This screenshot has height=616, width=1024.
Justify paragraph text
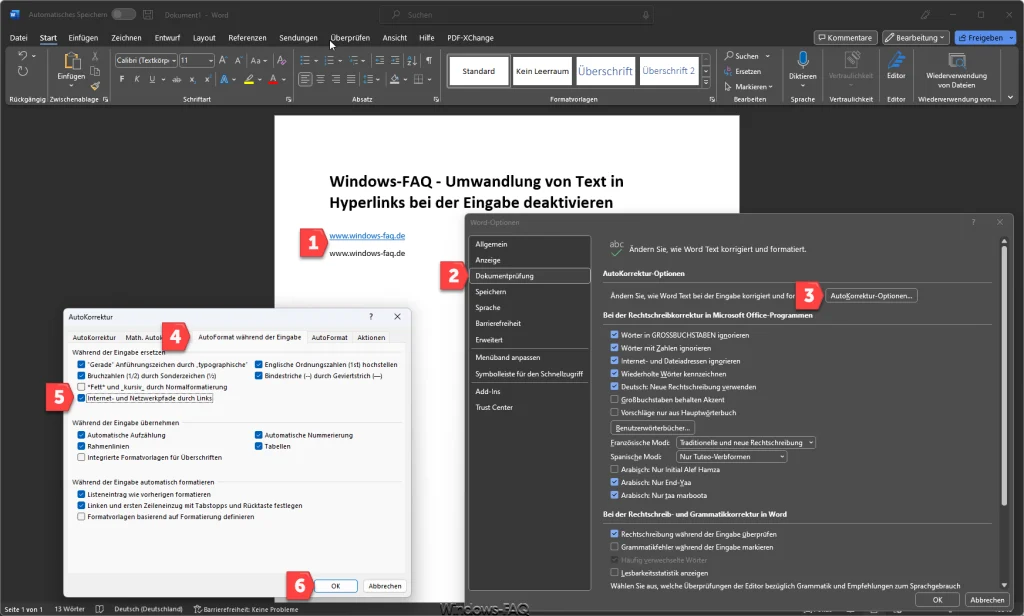351,79
